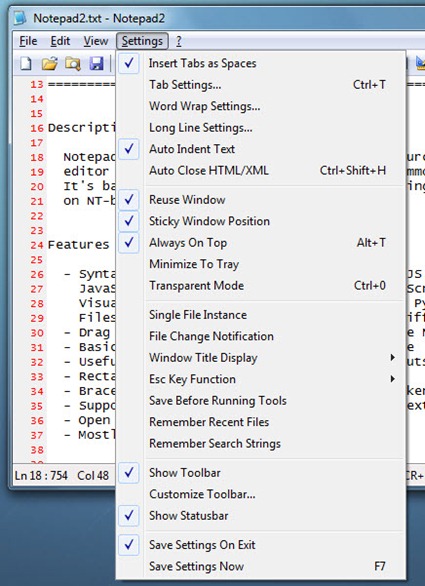Turn off Always On Top
The width and height of the screenshot is (425, 586).
click(x=261, y=243)
